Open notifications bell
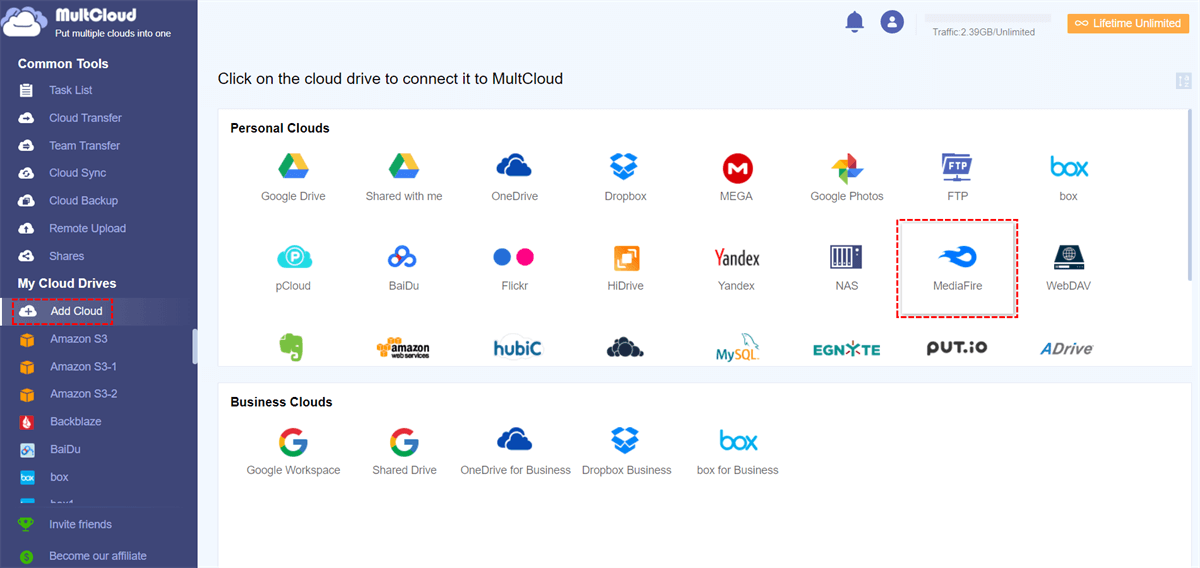 tap(854, 21)
